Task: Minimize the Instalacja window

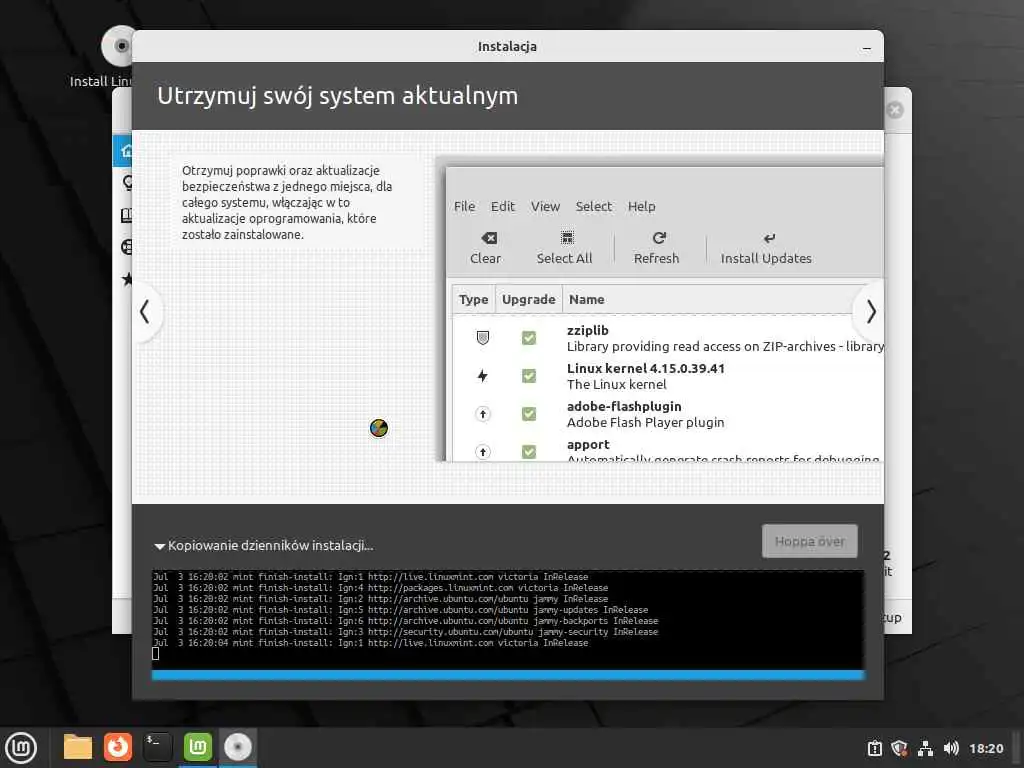Action: (867, 47)
